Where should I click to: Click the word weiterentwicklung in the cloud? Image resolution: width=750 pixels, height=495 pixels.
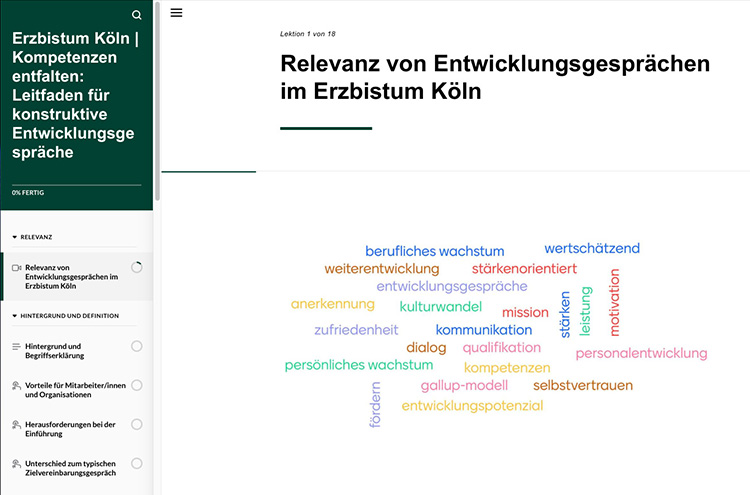tap(382, 269)
